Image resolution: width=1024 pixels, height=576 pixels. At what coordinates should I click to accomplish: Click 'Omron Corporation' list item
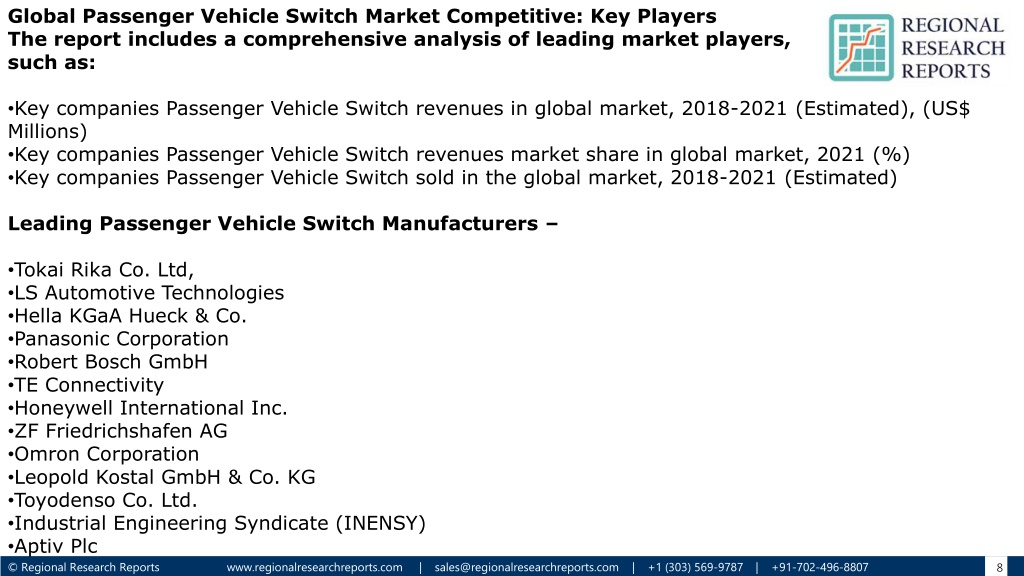click(x=103, y=454)
